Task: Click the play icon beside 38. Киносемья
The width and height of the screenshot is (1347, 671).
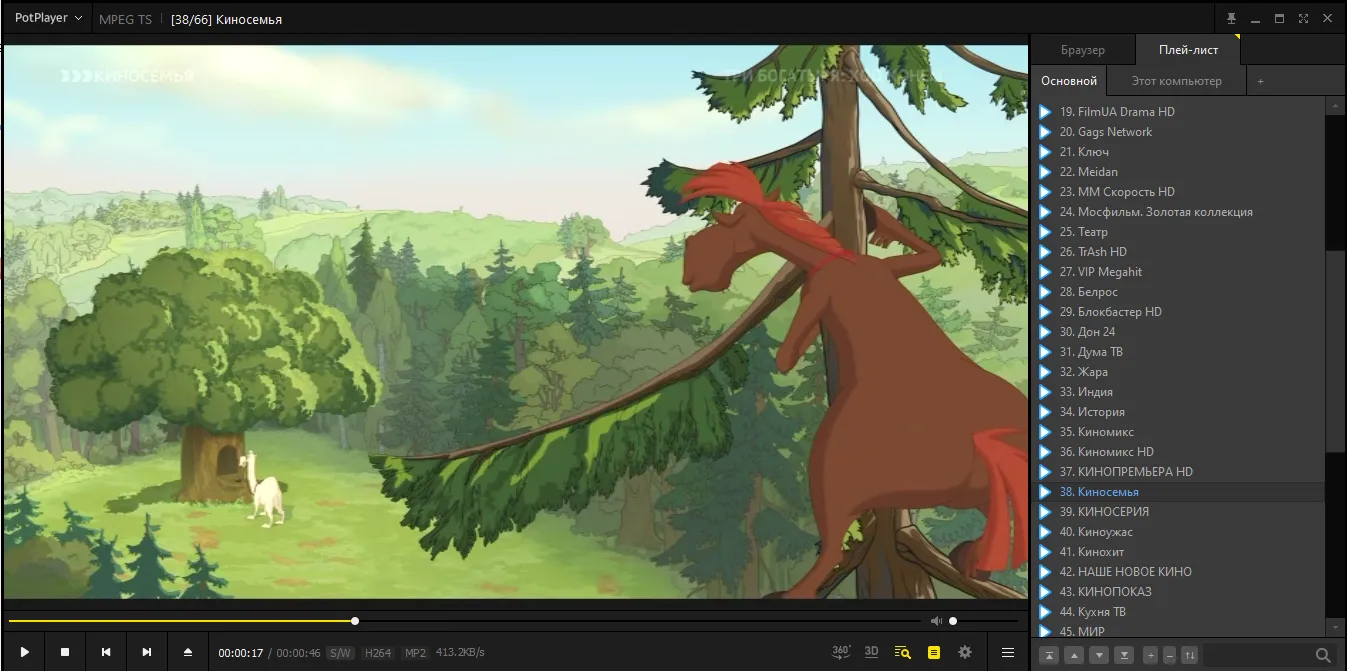Action: (x=1045, y=492)
